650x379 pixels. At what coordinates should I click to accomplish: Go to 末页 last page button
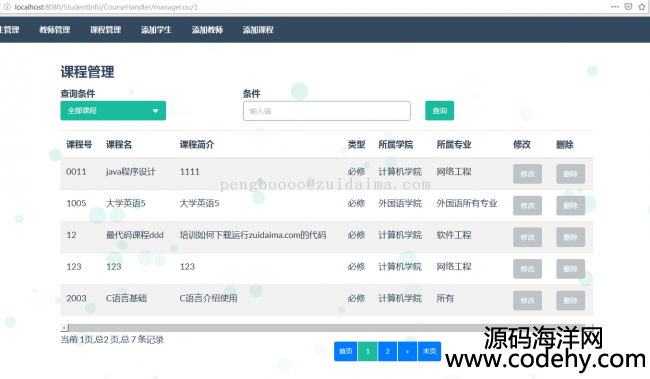[429, 351]
